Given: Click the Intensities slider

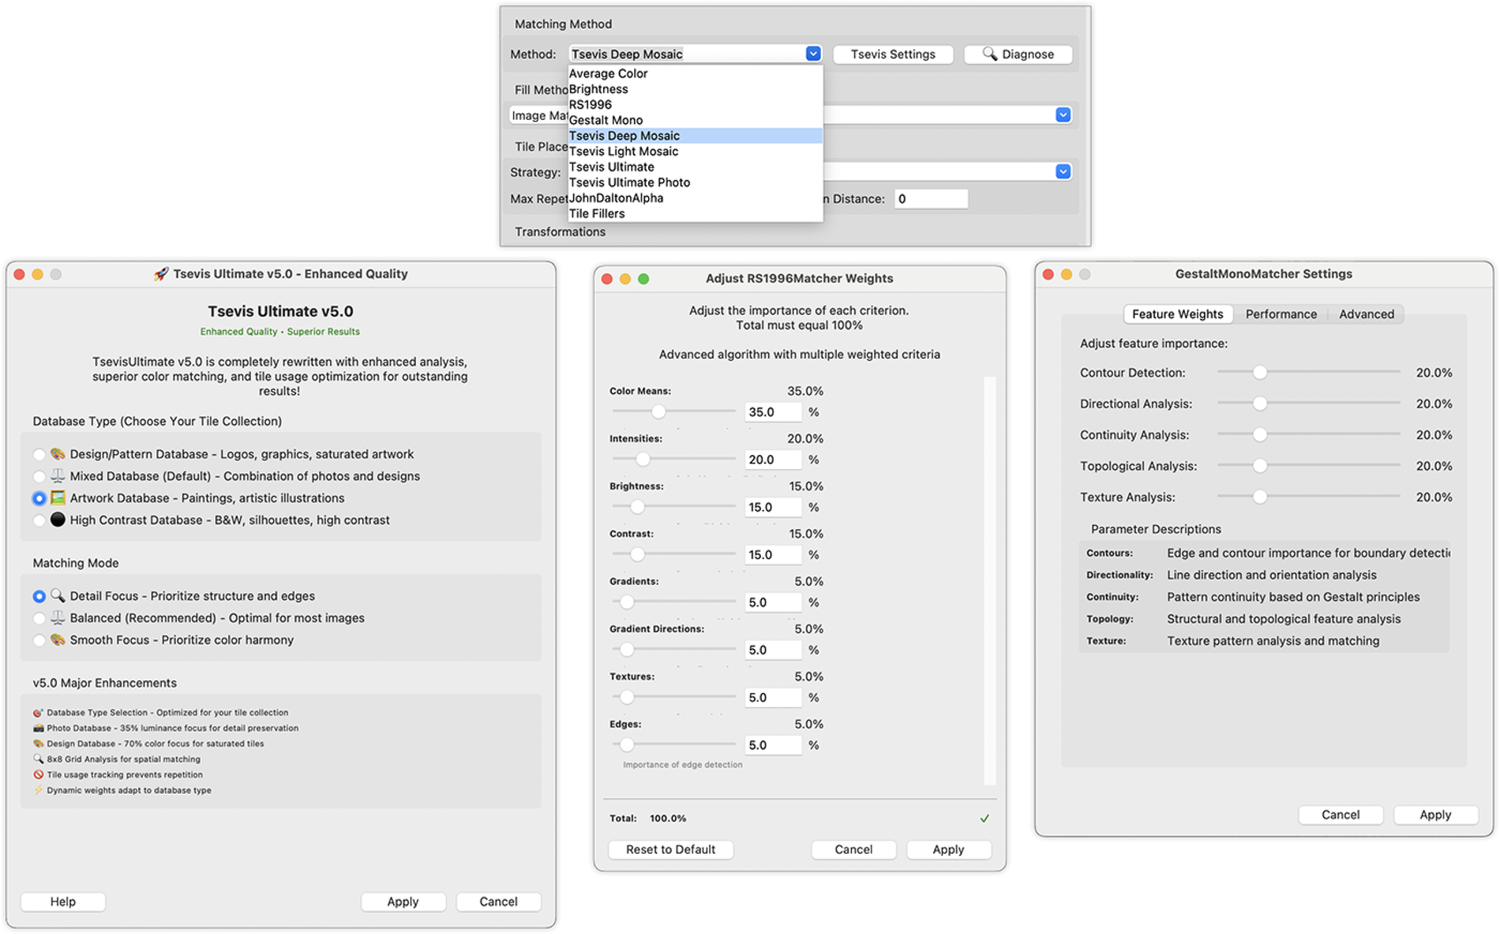Looking at the screenshot, I should tap(674, 460).
